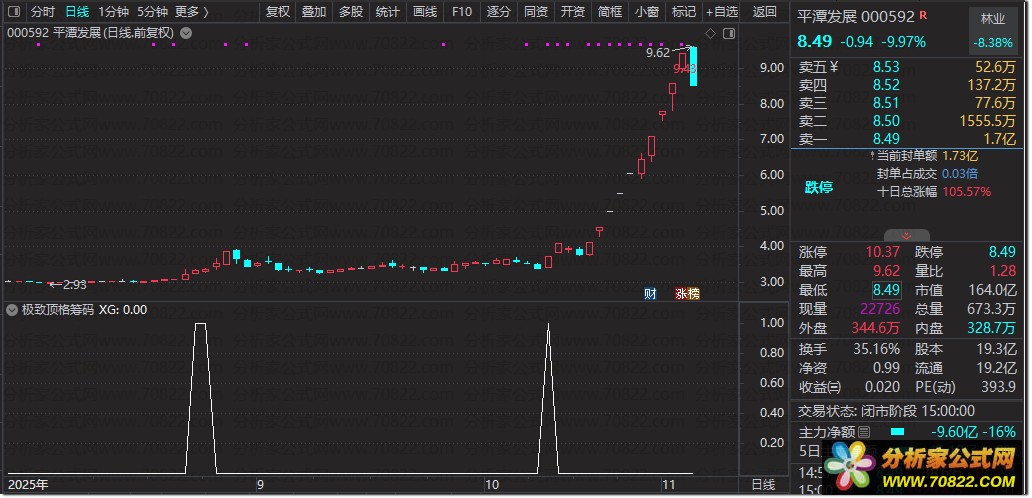Image resolution: width=1032 pixels, height=498 pixels.
Task: Click the diamond icon above the chart
Action: pyautogui.click(x=710, y=34)
